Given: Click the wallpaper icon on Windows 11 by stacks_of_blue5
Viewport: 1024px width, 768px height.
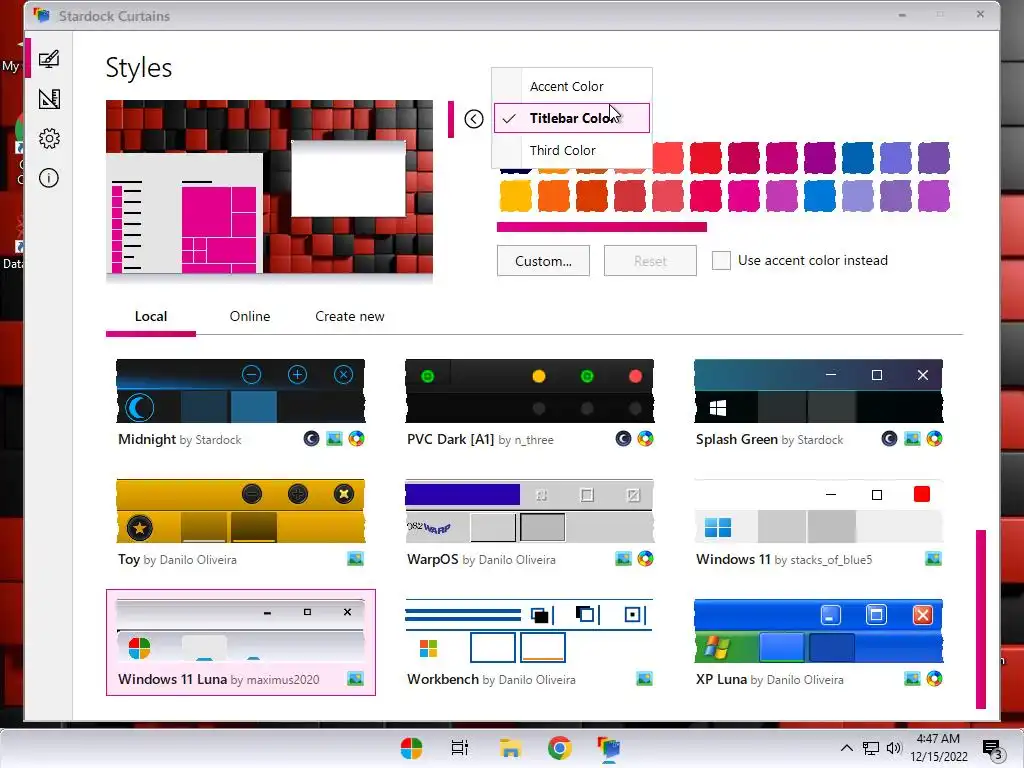Looking at the screenshot, I should 933,559.
